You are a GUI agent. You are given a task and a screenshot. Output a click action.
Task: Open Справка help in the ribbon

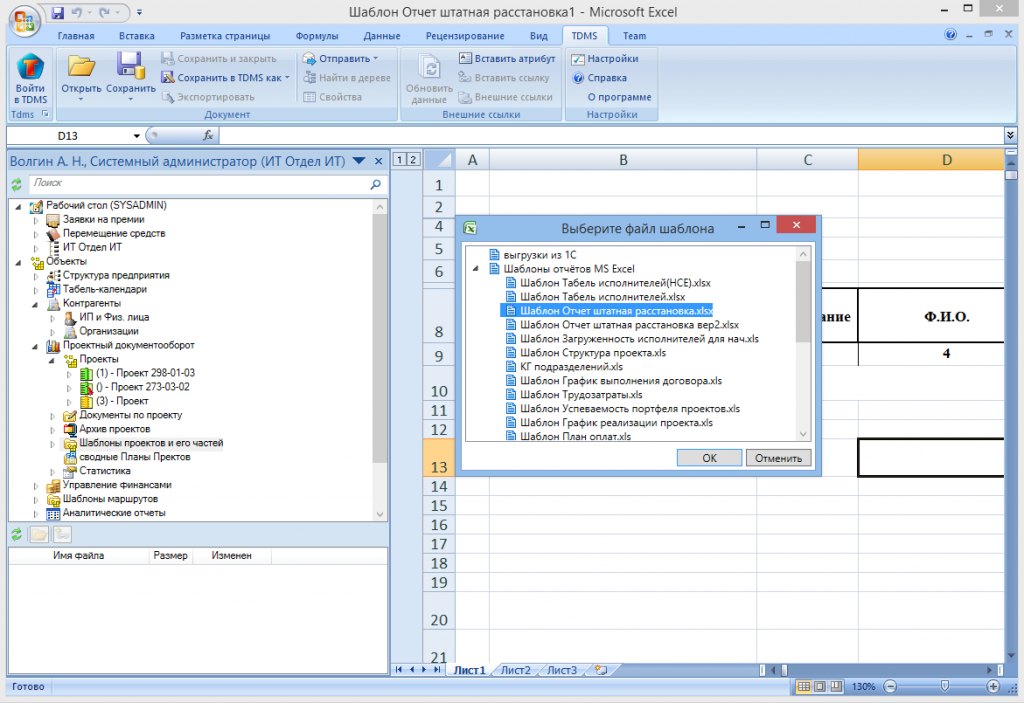[600, 78]
